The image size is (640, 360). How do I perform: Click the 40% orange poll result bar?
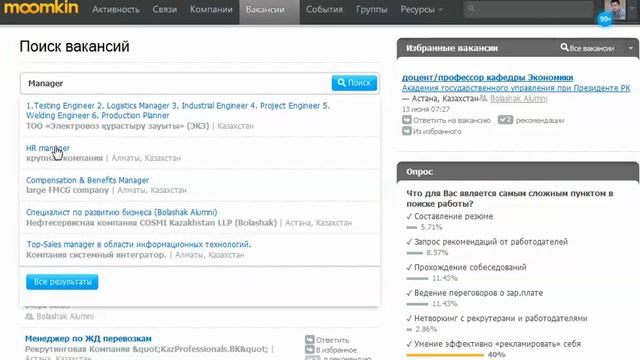pyautogui.click(x=445, y=355)
